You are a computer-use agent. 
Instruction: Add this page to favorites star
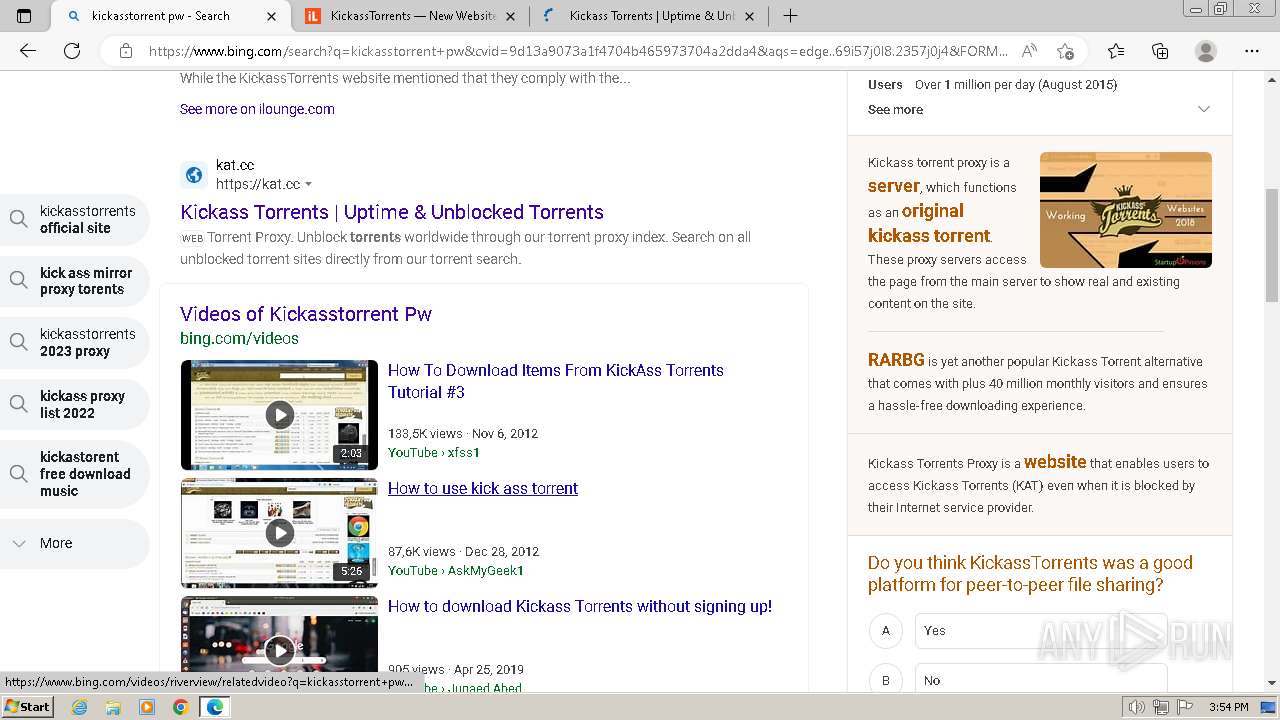pos(1065,51)
